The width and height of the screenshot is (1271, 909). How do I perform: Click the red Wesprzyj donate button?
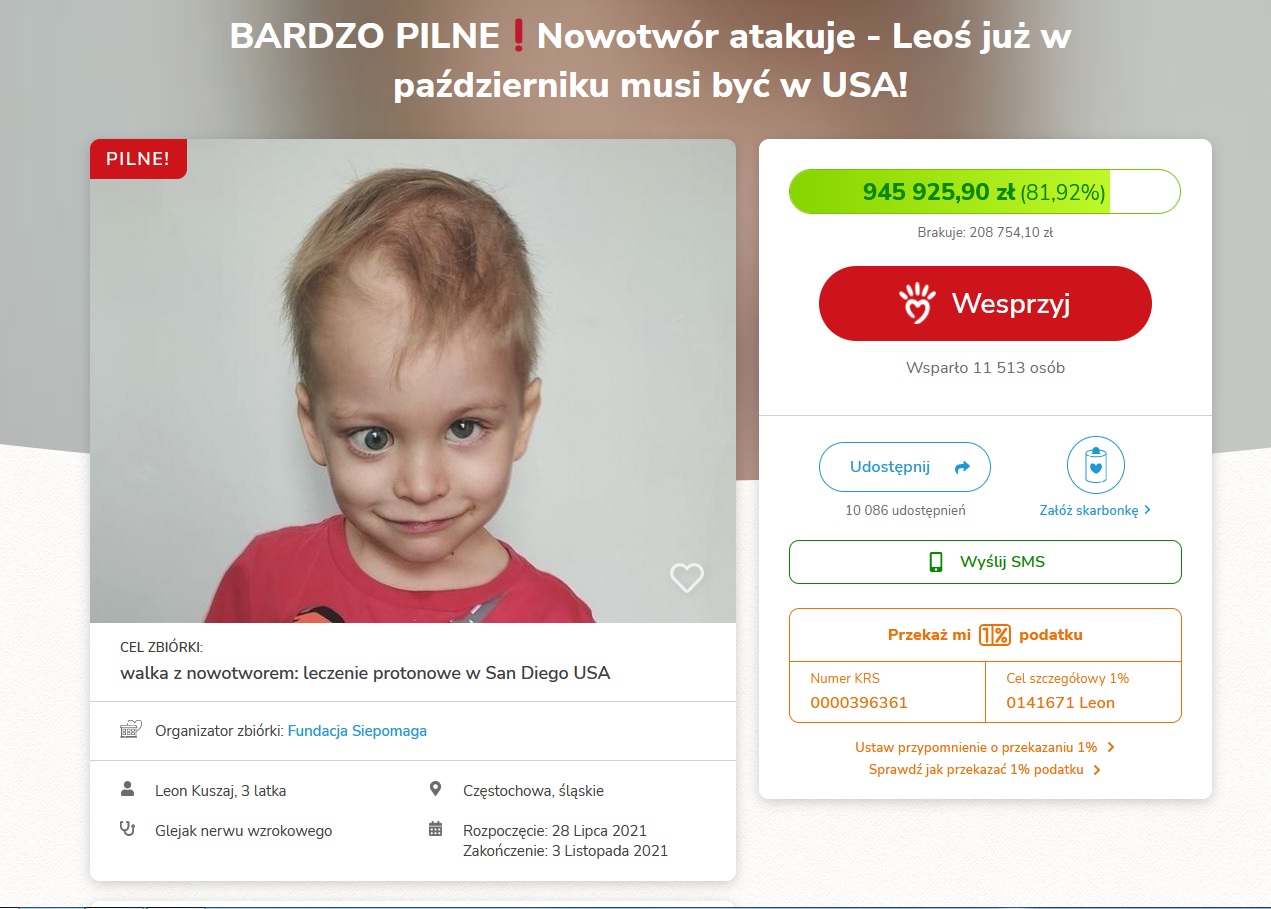tap(985, 303)
